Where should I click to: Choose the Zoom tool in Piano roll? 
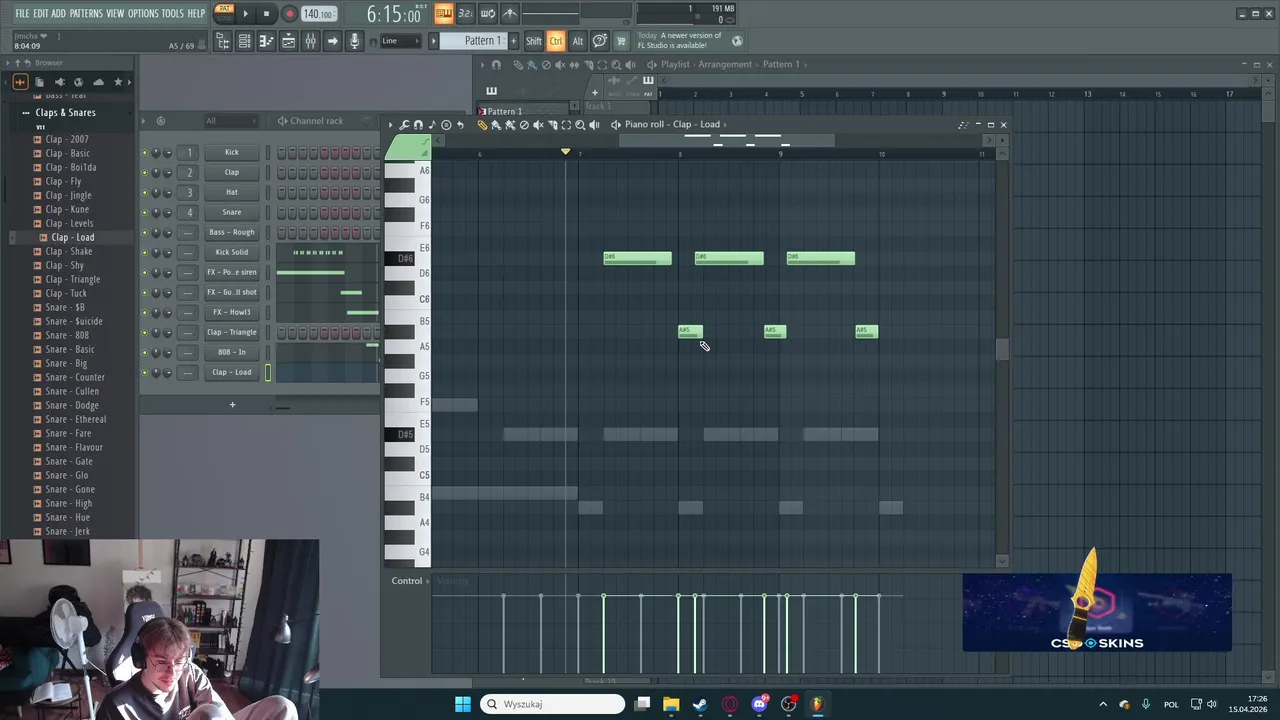coord(580,125)
